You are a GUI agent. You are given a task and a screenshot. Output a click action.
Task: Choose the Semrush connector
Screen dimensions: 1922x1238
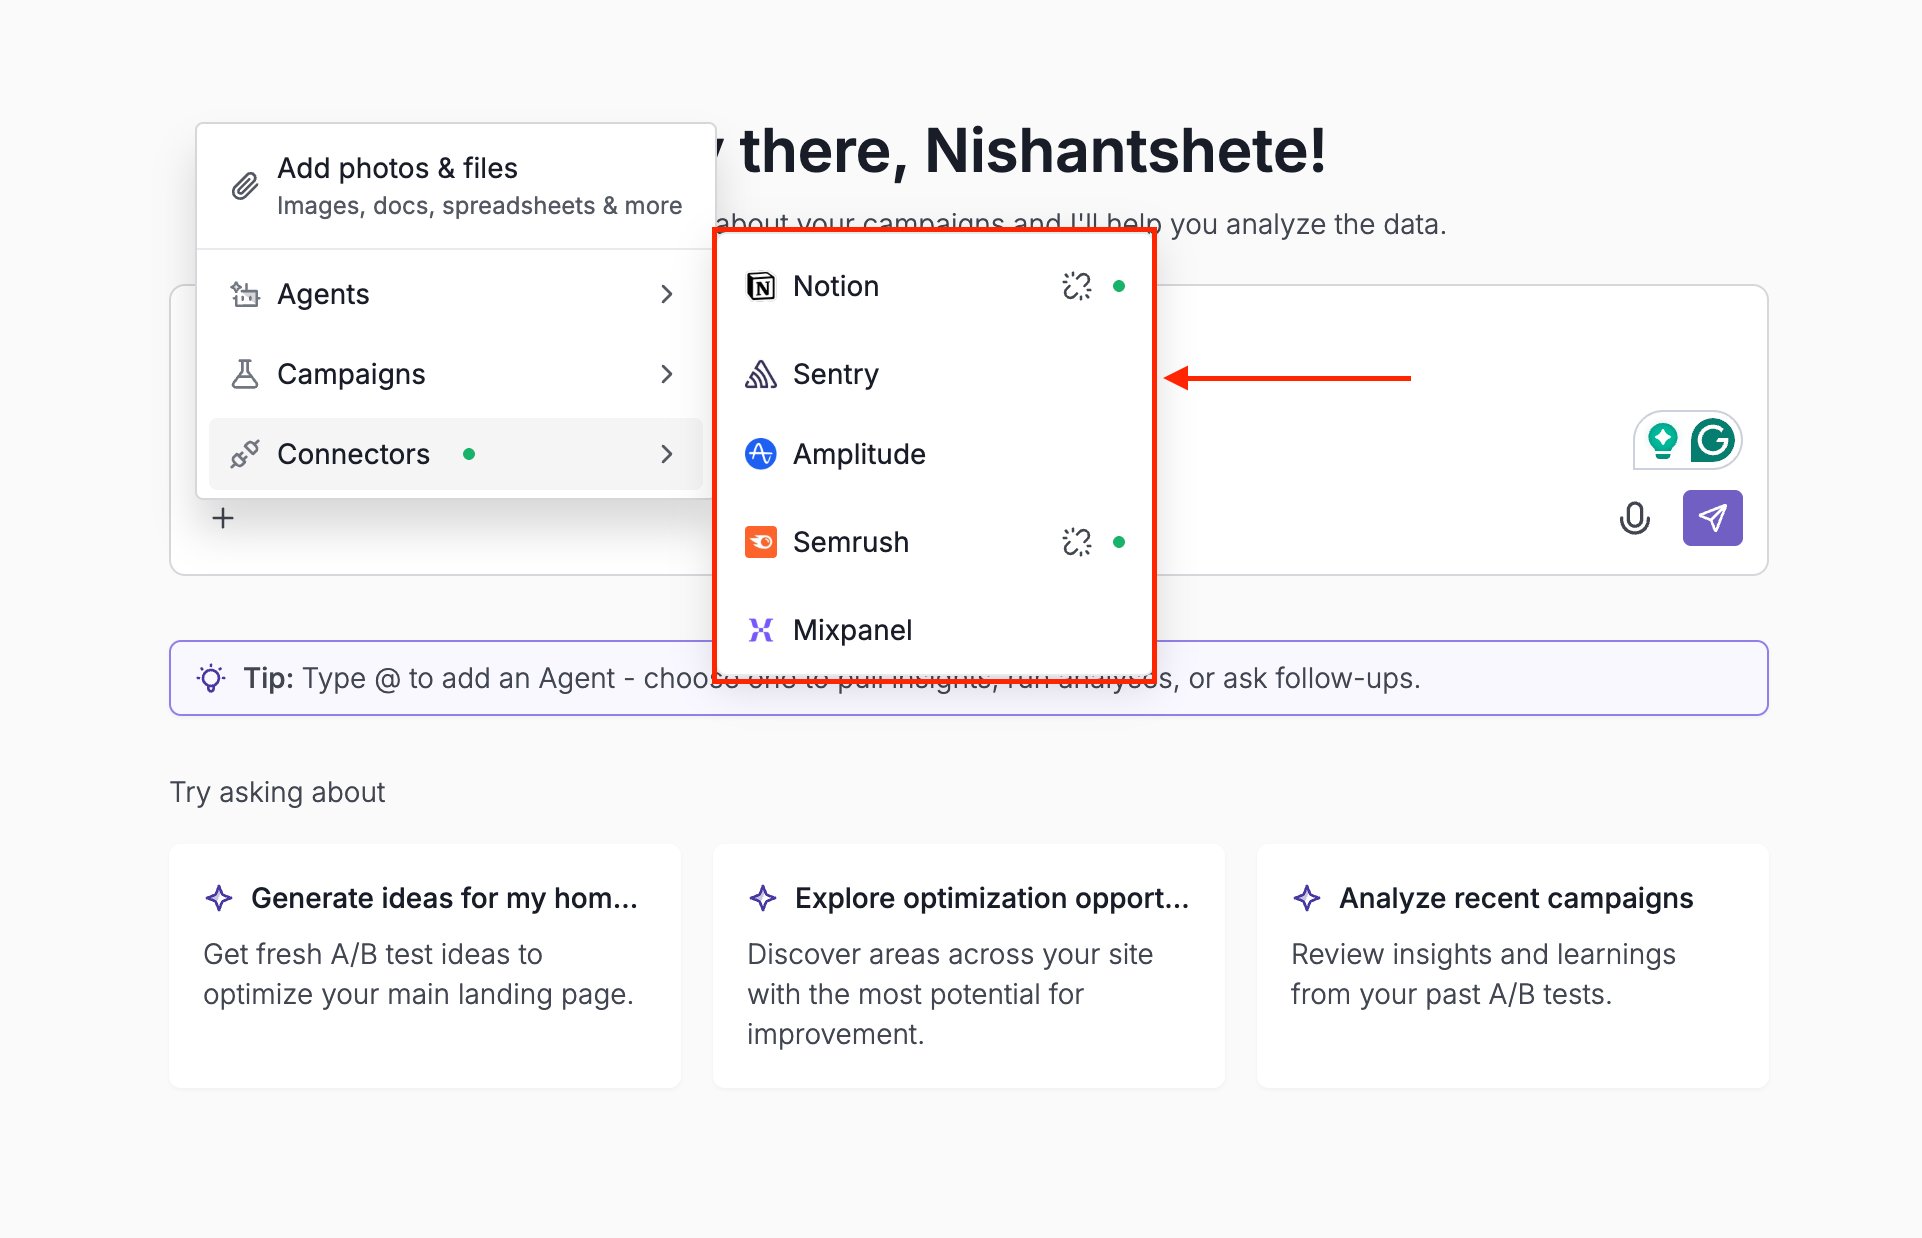(935, 542)
